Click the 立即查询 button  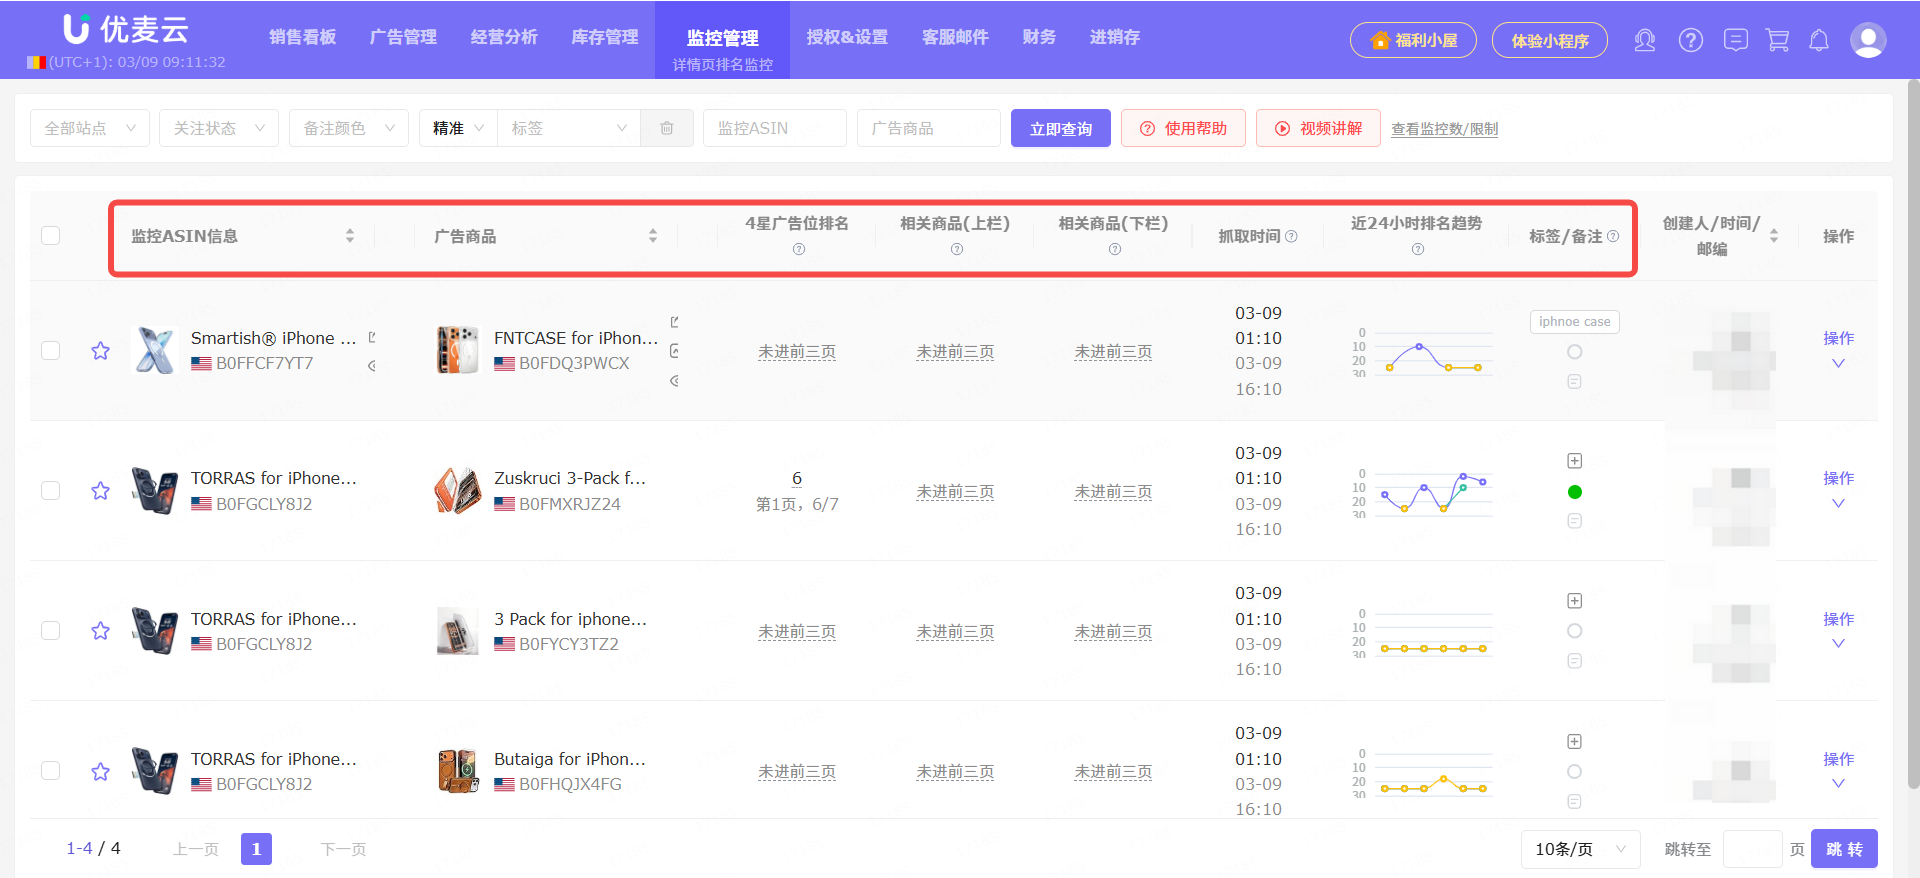point(1060,128)
